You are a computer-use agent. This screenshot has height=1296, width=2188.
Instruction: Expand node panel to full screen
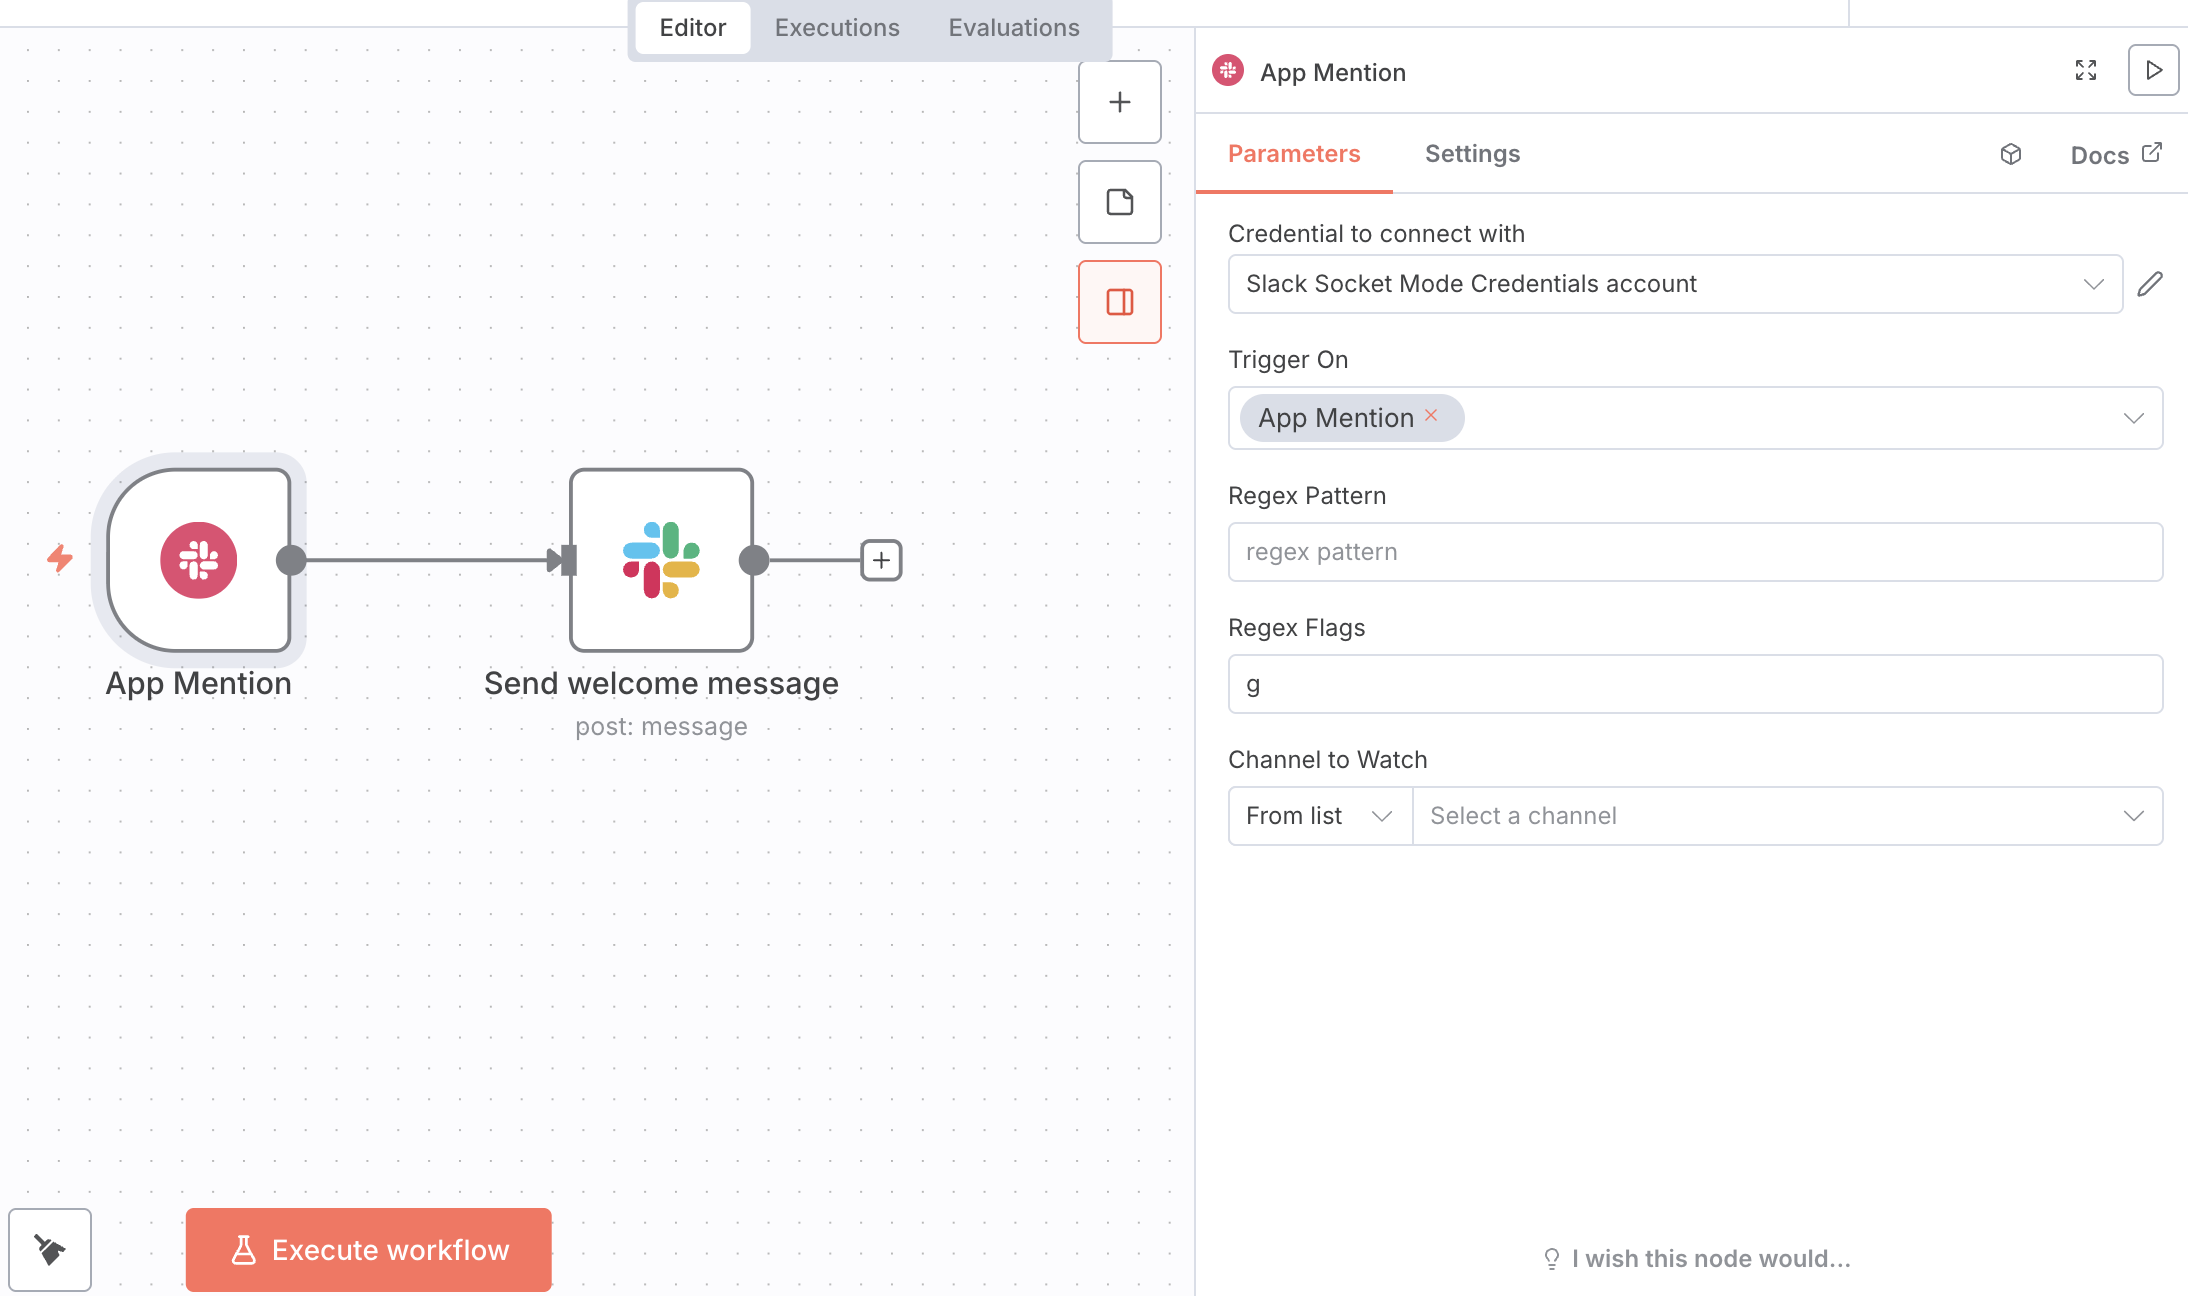click(2085, 70)
